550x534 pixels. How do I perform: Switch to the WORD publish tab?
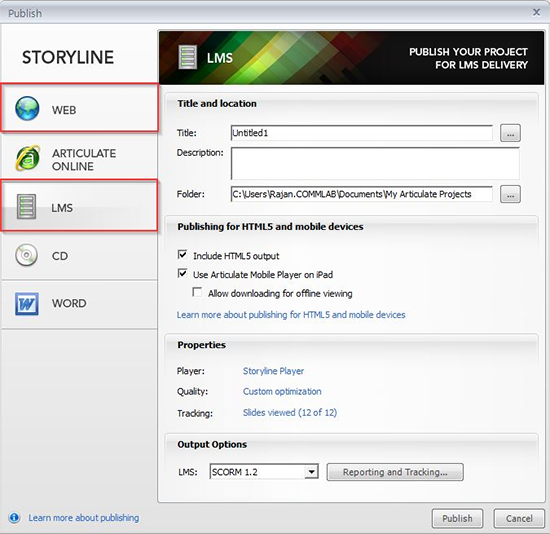pyautogui.click(x=80, y=304)
